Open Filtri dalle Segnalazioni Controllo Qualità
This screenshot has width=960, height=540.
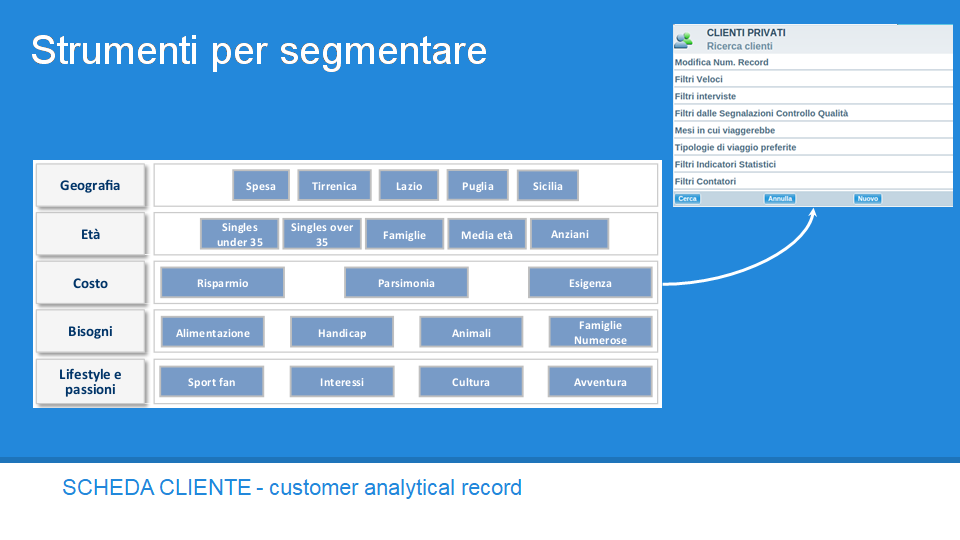tap(812, 113)
